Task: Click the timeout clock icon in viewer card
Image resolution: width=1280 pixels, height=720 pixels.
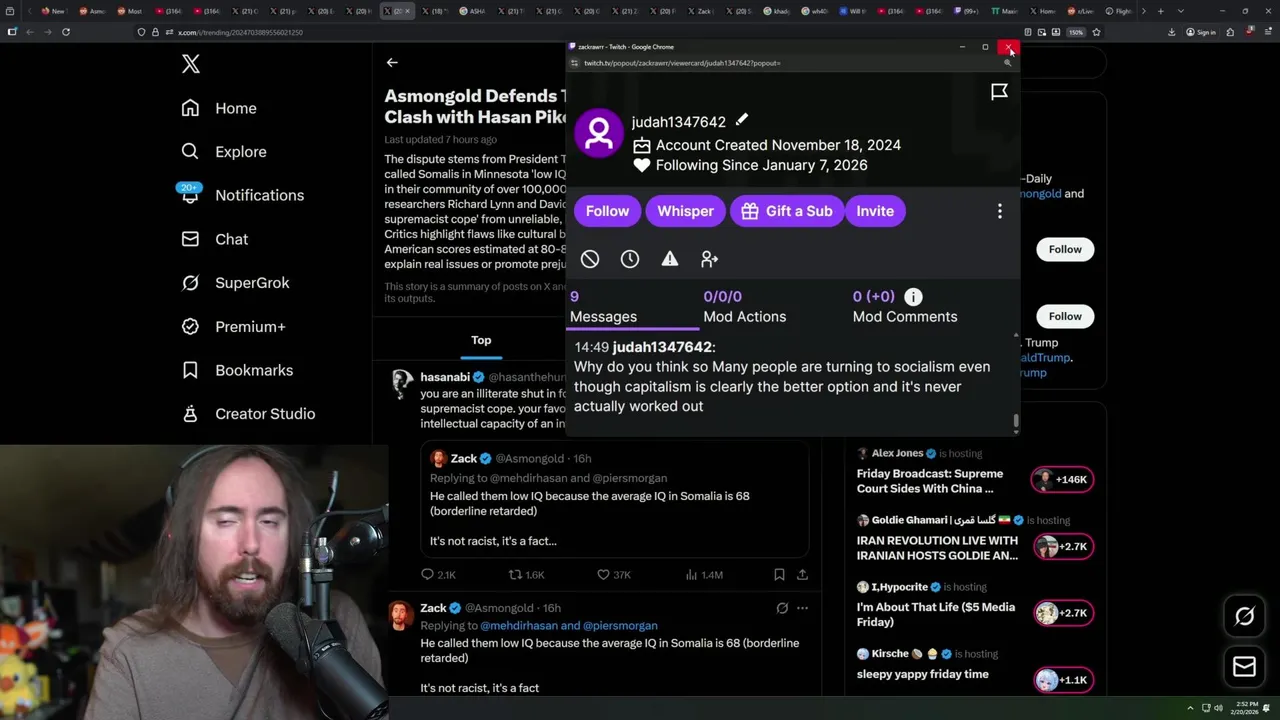Action: tap(630, 259)
